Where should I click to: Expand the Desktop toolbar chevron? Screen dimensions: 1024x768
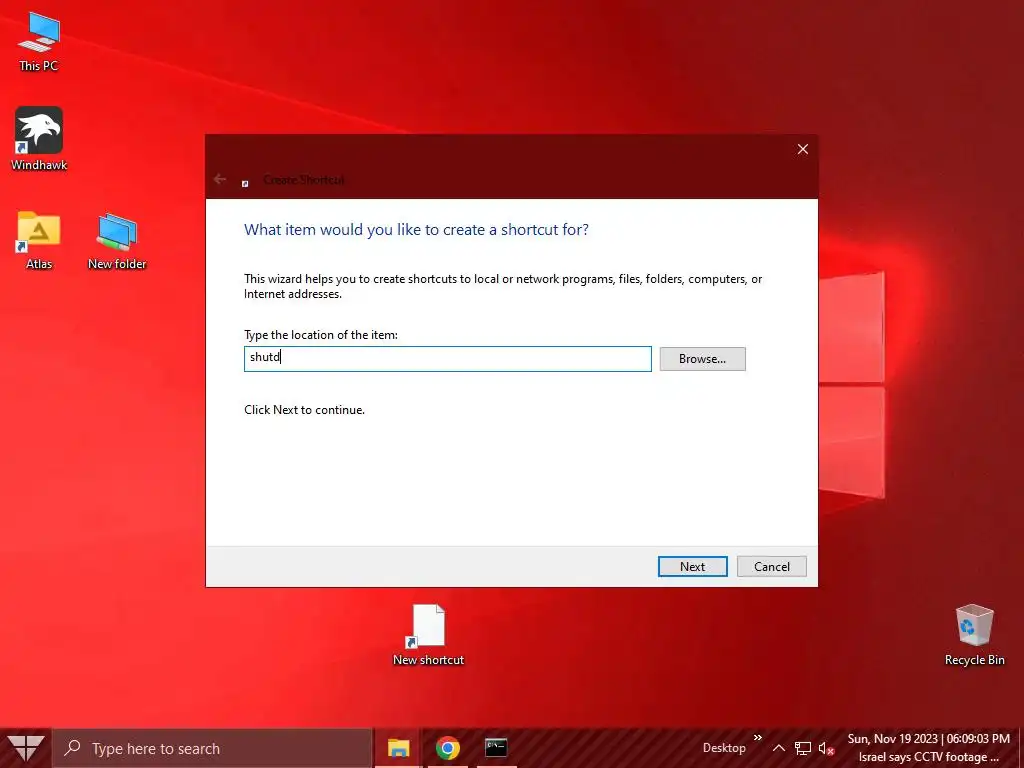(758, 738)
